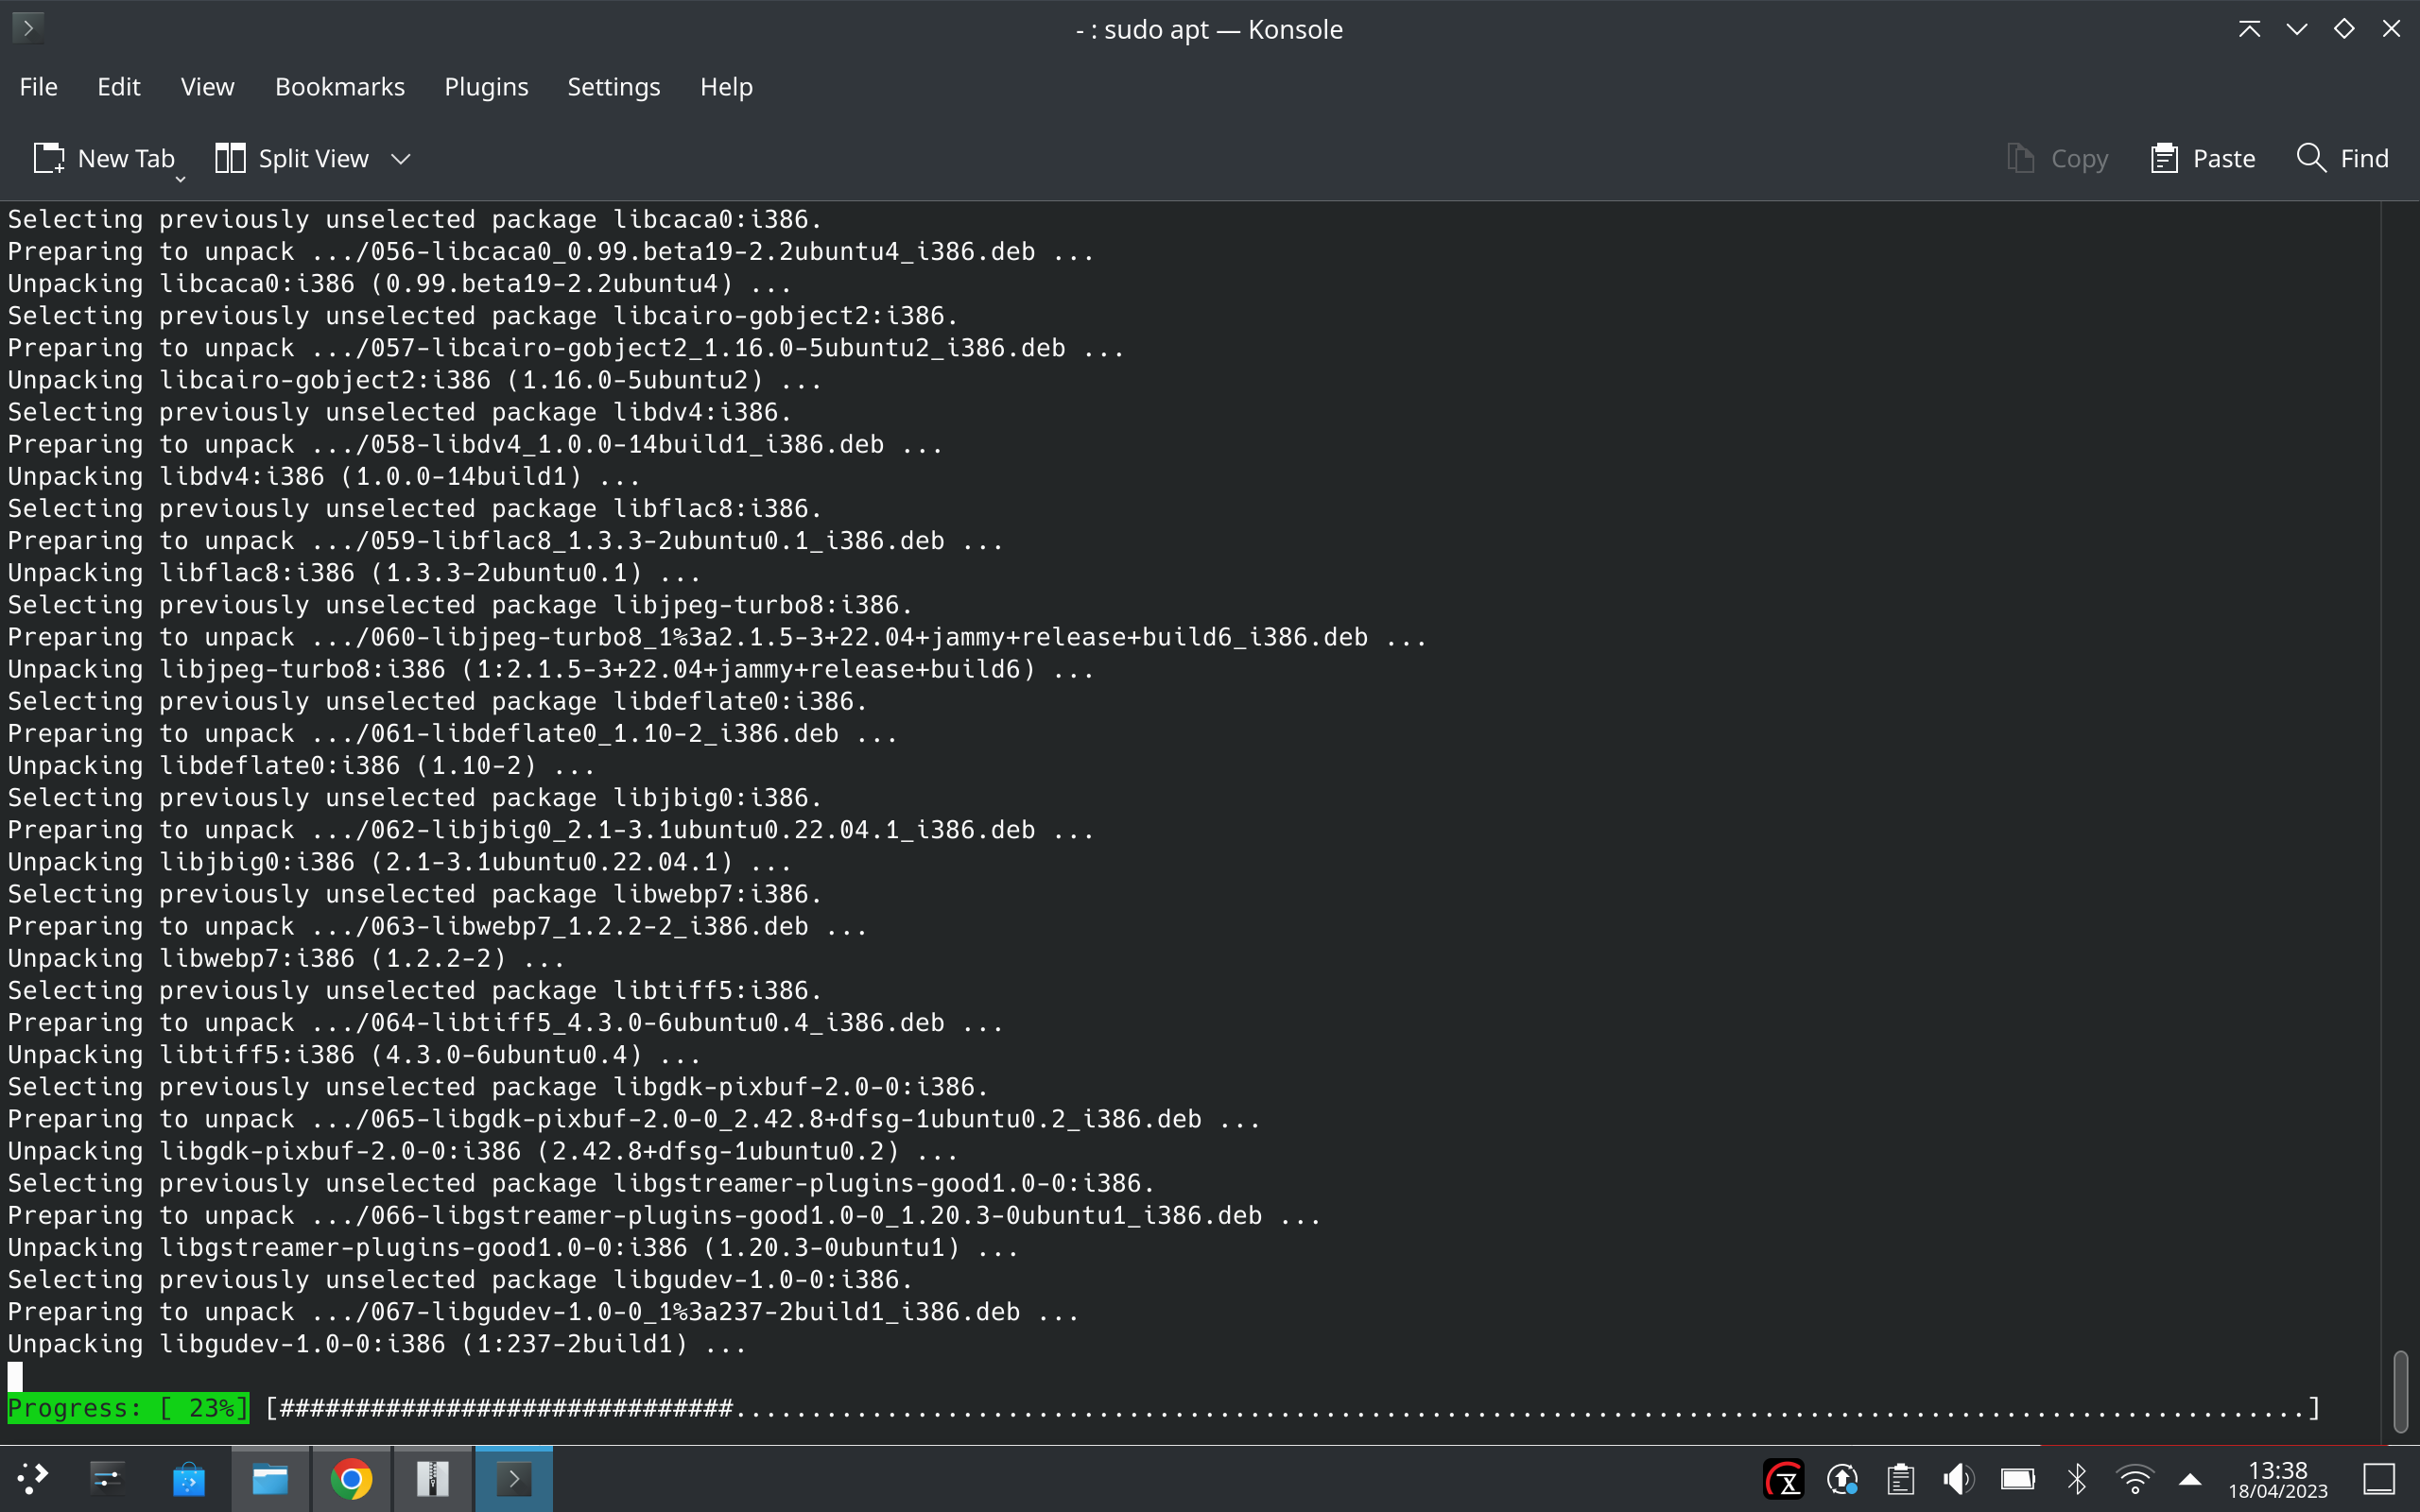Open the New Tab profile dropdown arrow
The height and width of the screenshot is (1512, 2420).
[180, 179]
